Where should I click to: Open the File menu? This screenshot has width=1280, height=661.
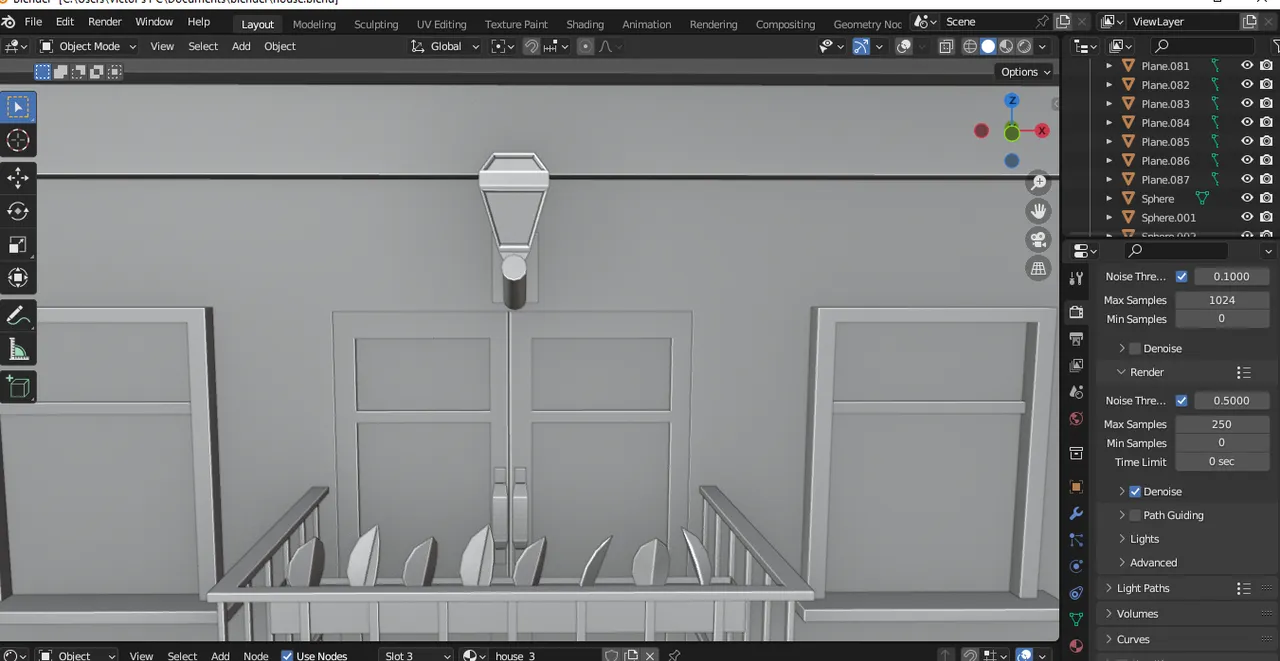pyautogui.click(x=33, y=22)
